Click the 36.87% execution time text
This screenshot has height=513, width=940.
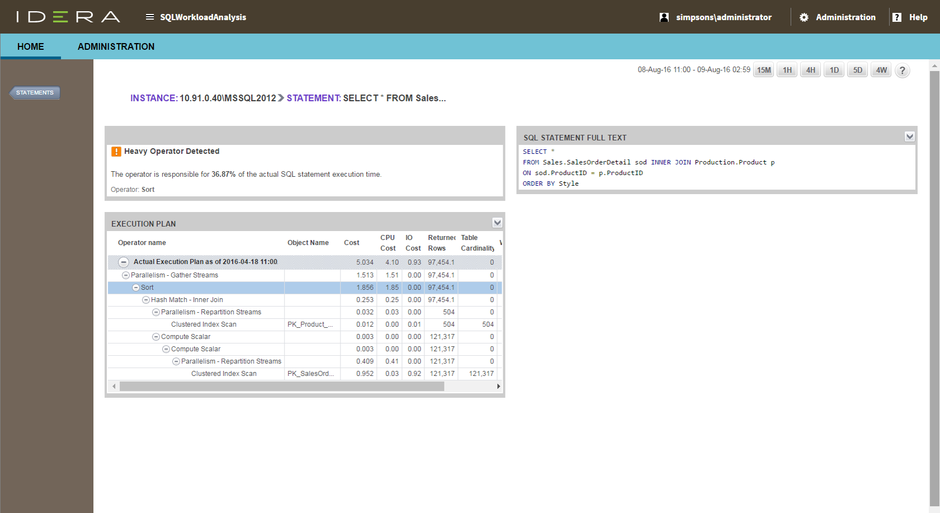(x=223, y=174)
